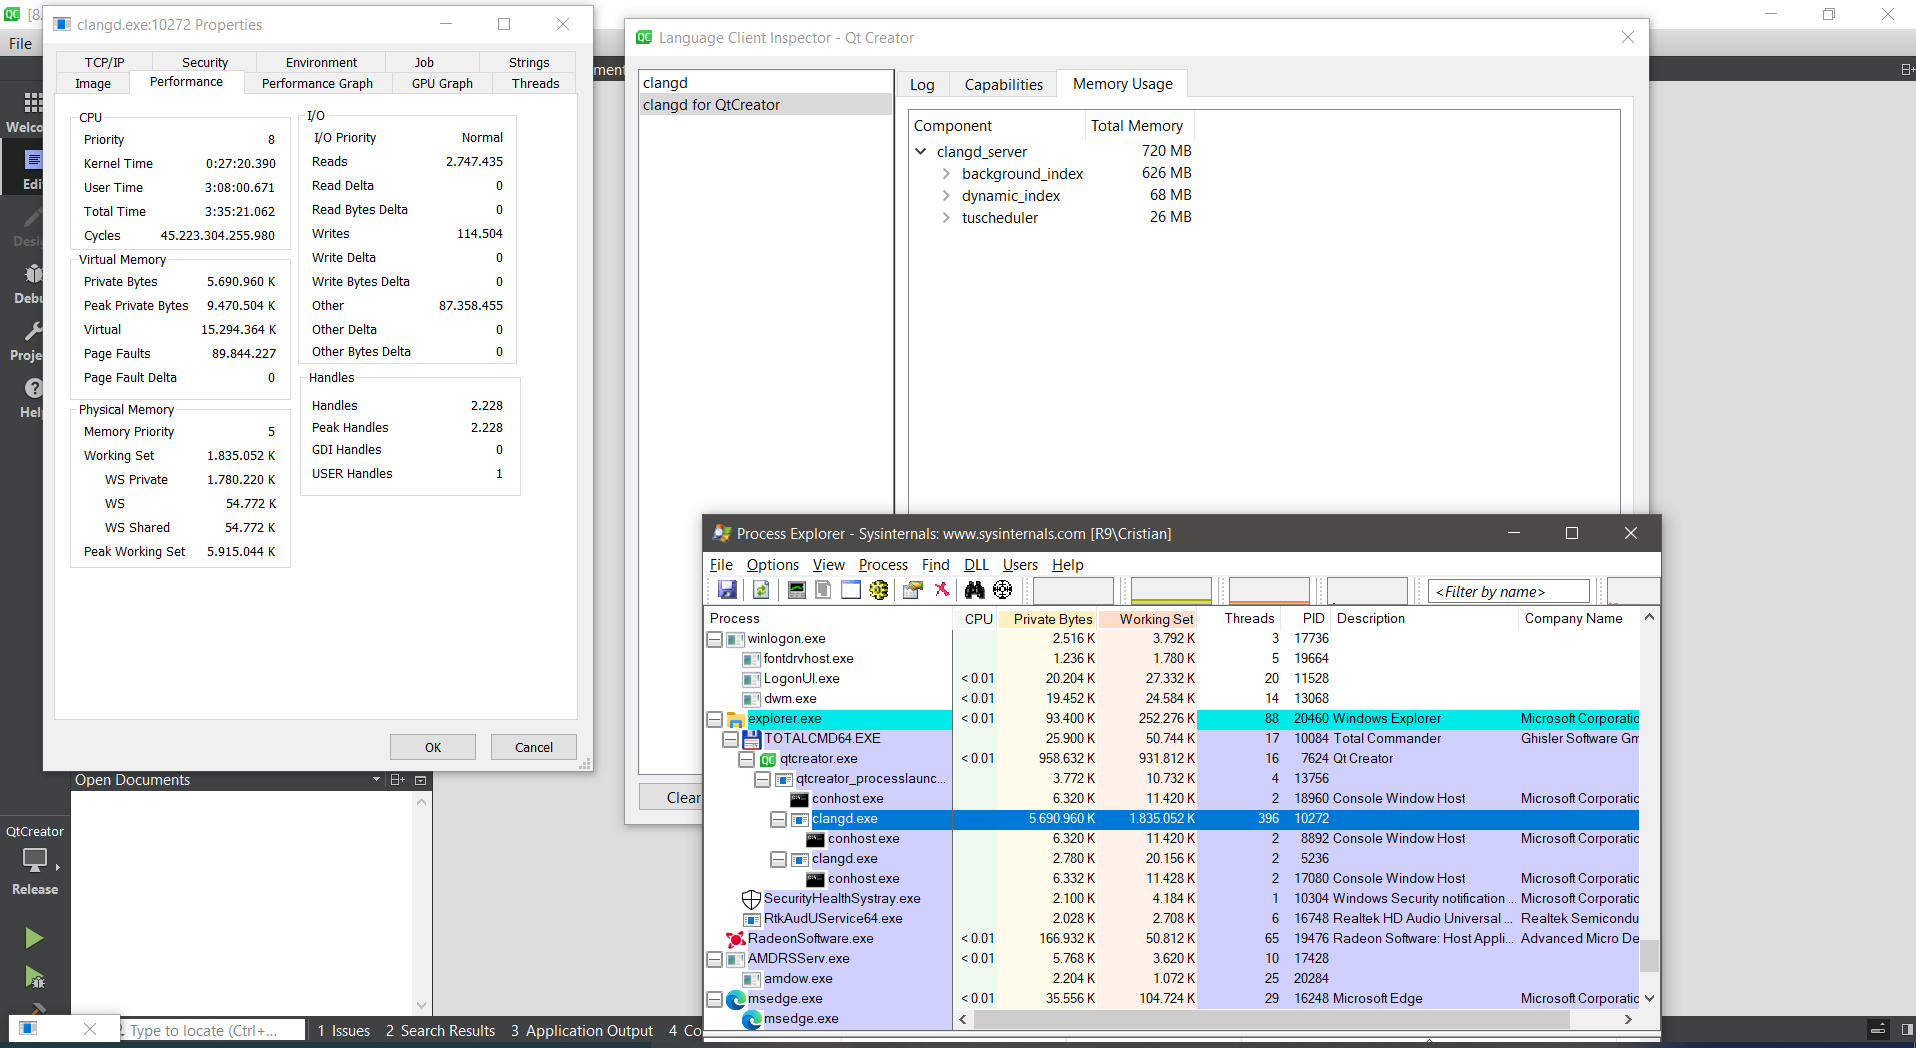Toggle the lower pane icon in Process Explorer

point(851,590)
